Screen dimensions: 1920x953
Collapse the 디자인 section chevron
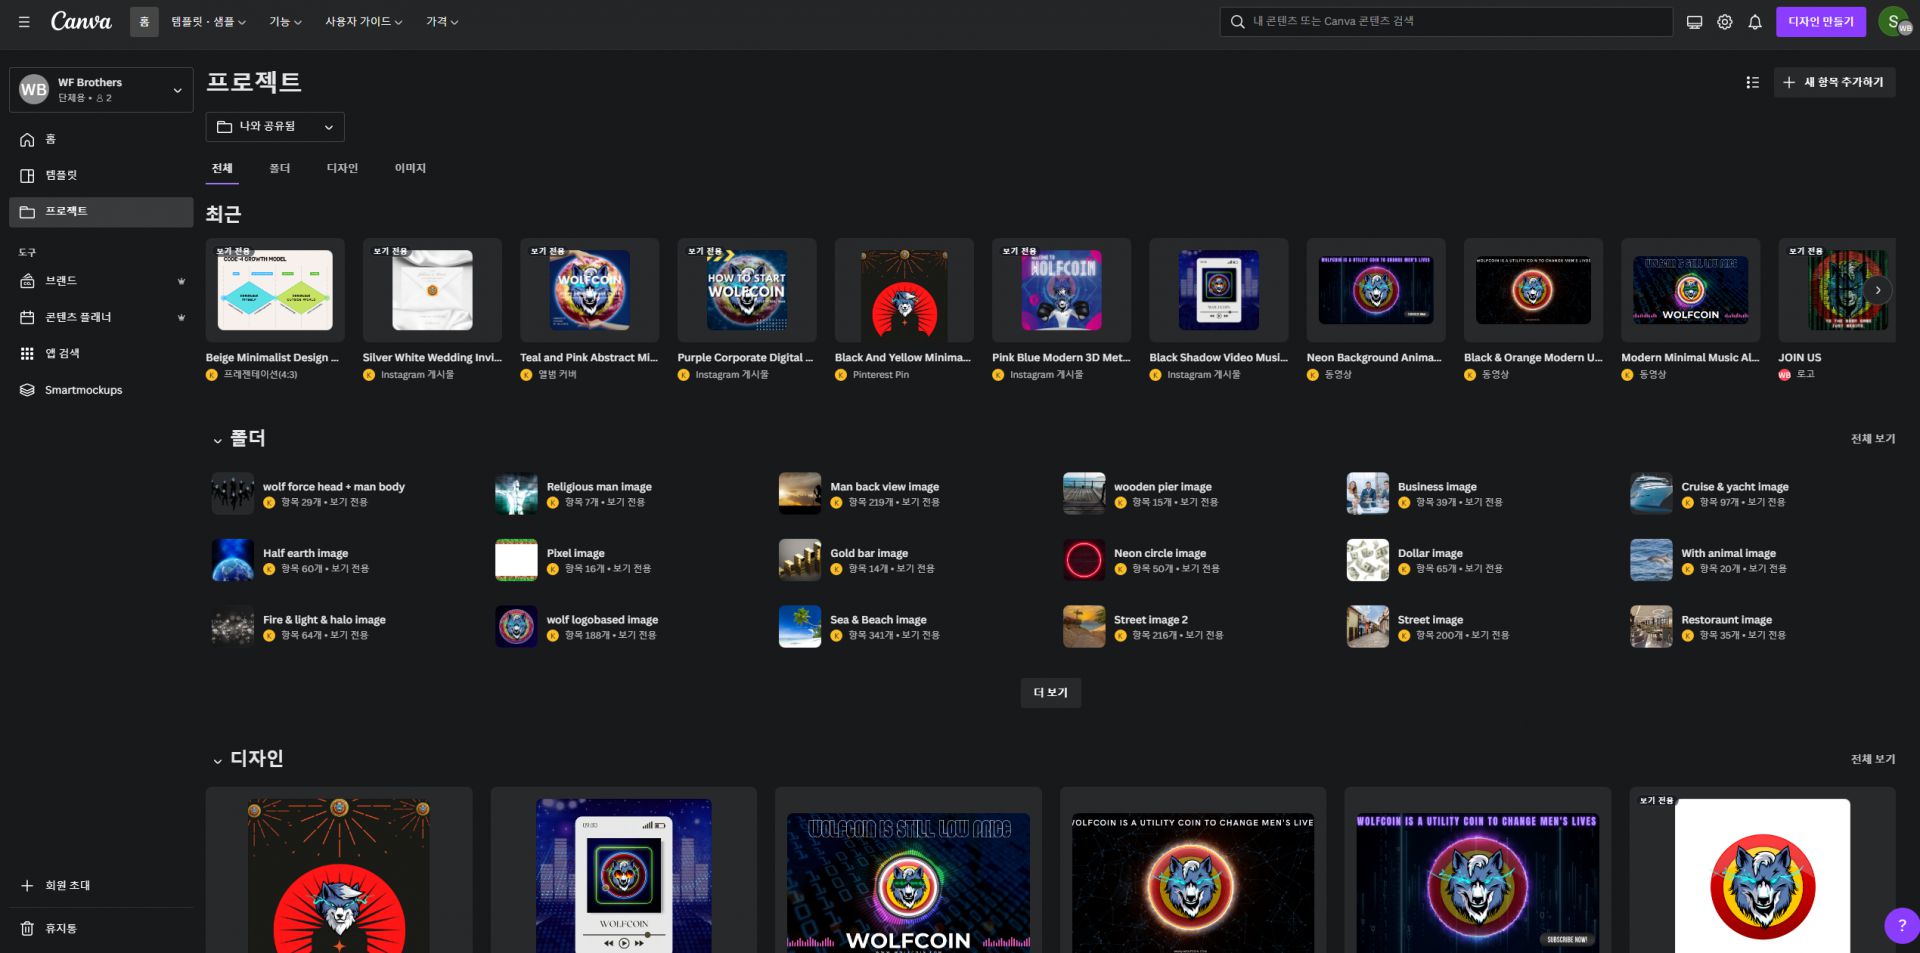pyautogui.click(x=217, y=761)
